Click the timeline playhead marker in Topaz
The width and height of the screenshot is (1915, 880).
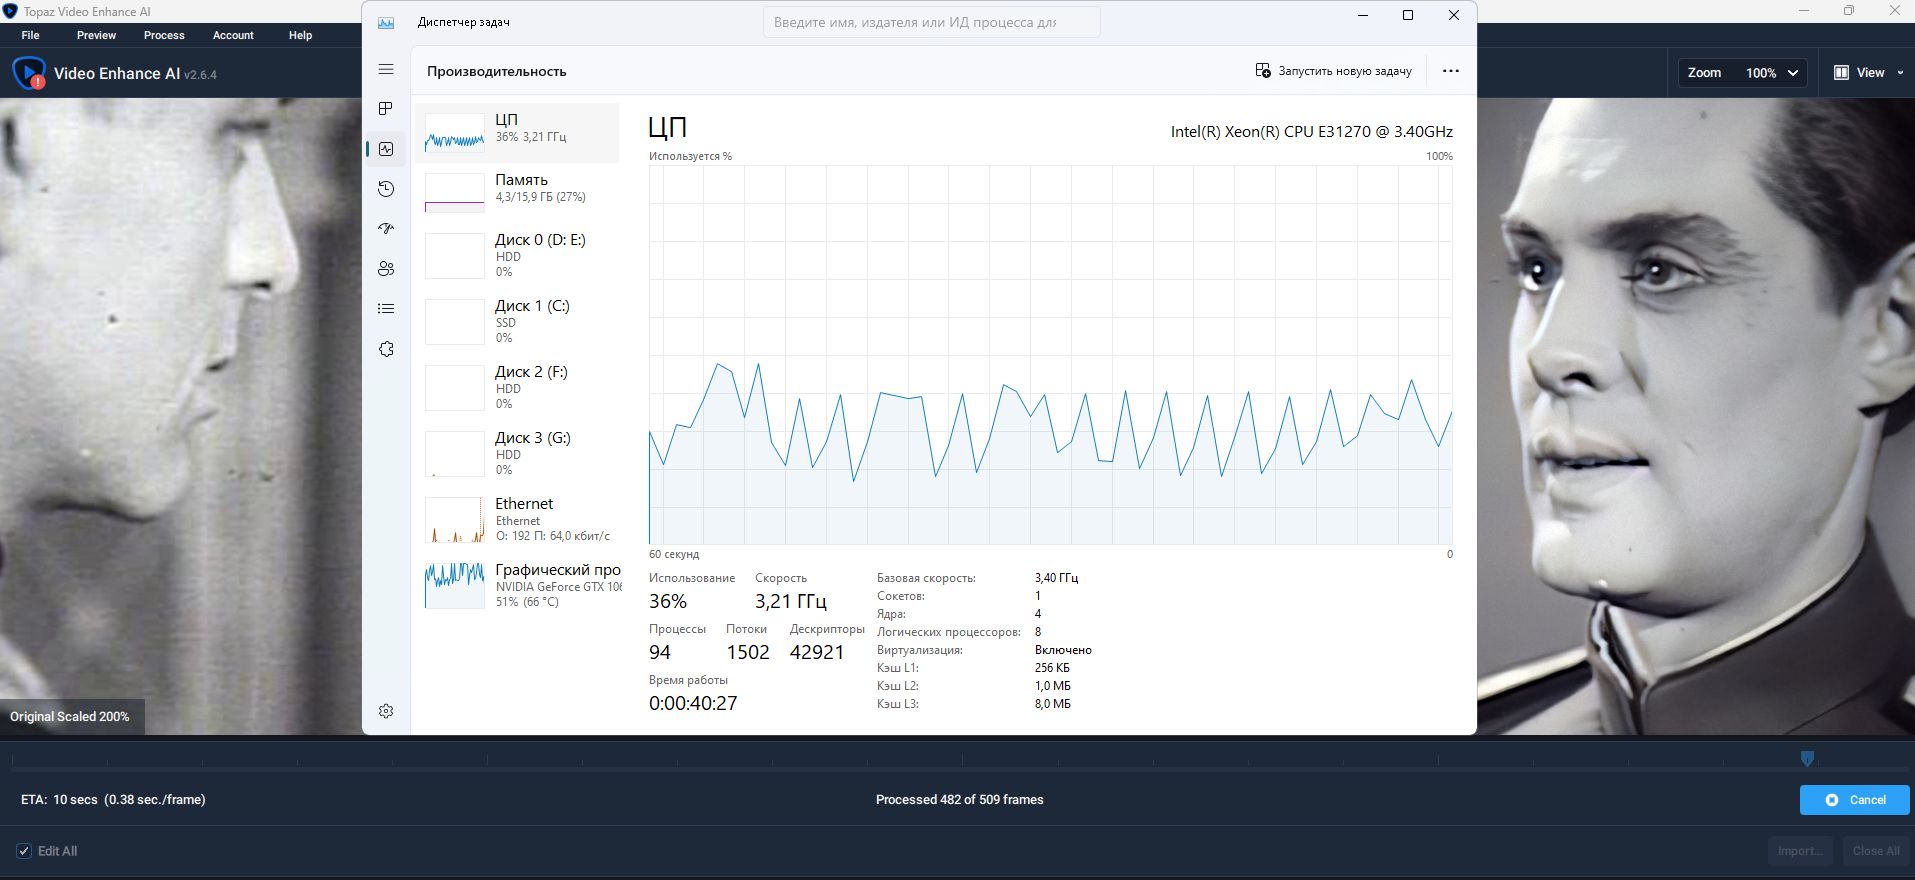tap(1807, 759)
